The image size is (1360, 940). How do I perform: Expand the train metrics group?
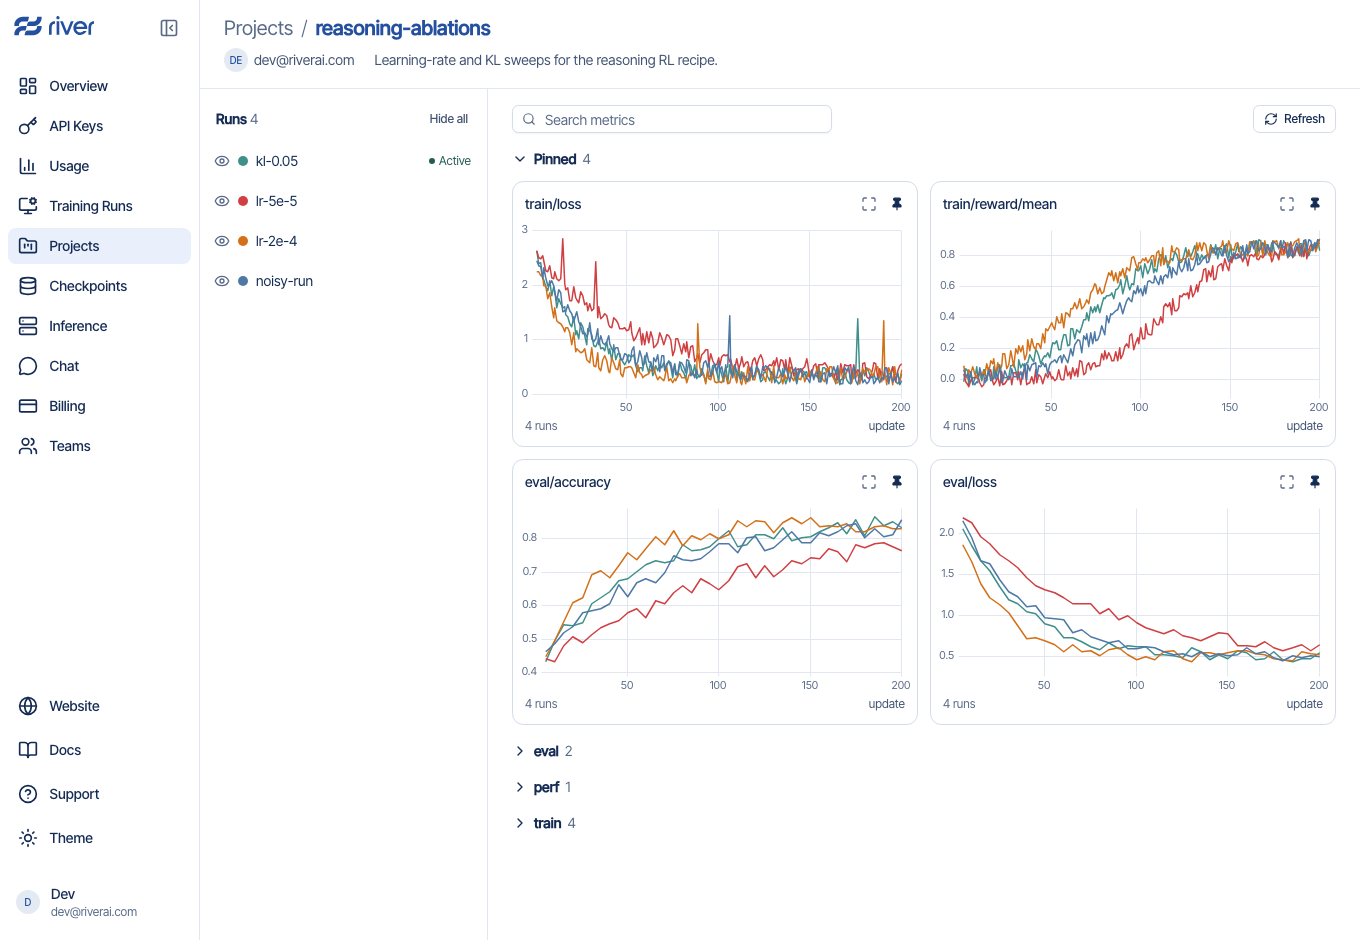click(519, 823)
